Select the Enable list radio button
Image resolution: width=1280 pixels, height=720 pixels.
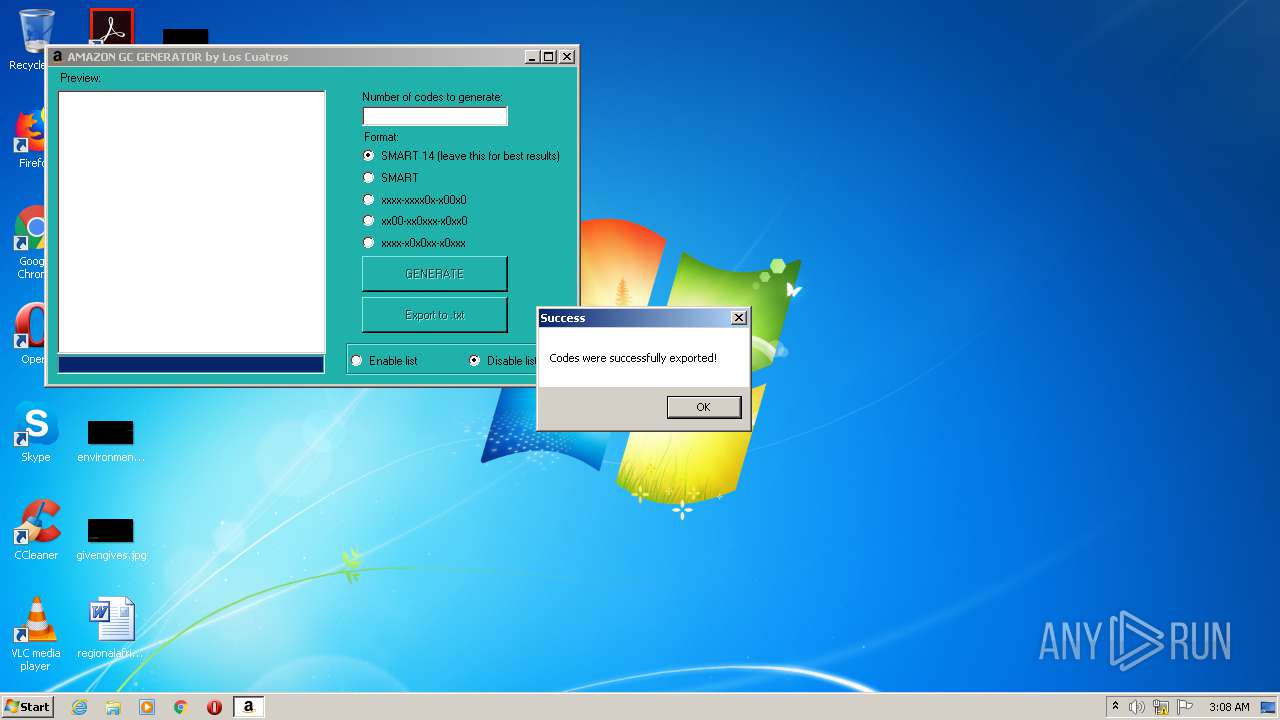tap(357, 361)
